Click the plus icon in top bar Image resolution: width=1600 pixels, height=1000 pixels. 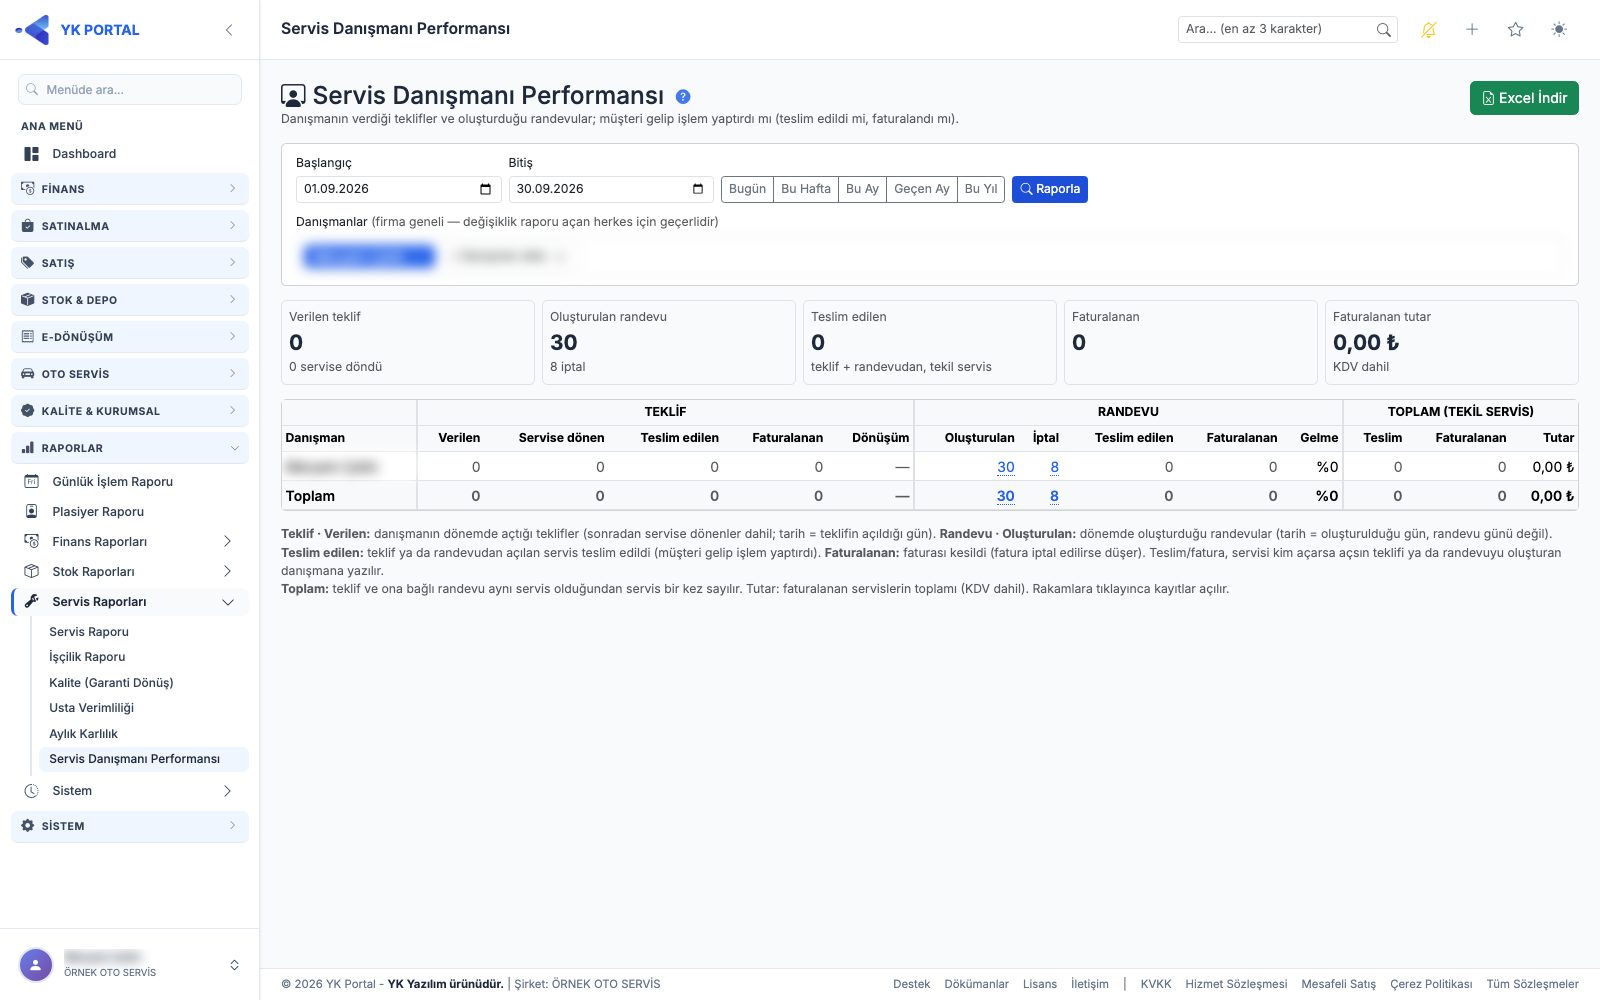pyautogui.click(x=1472, y=30)
